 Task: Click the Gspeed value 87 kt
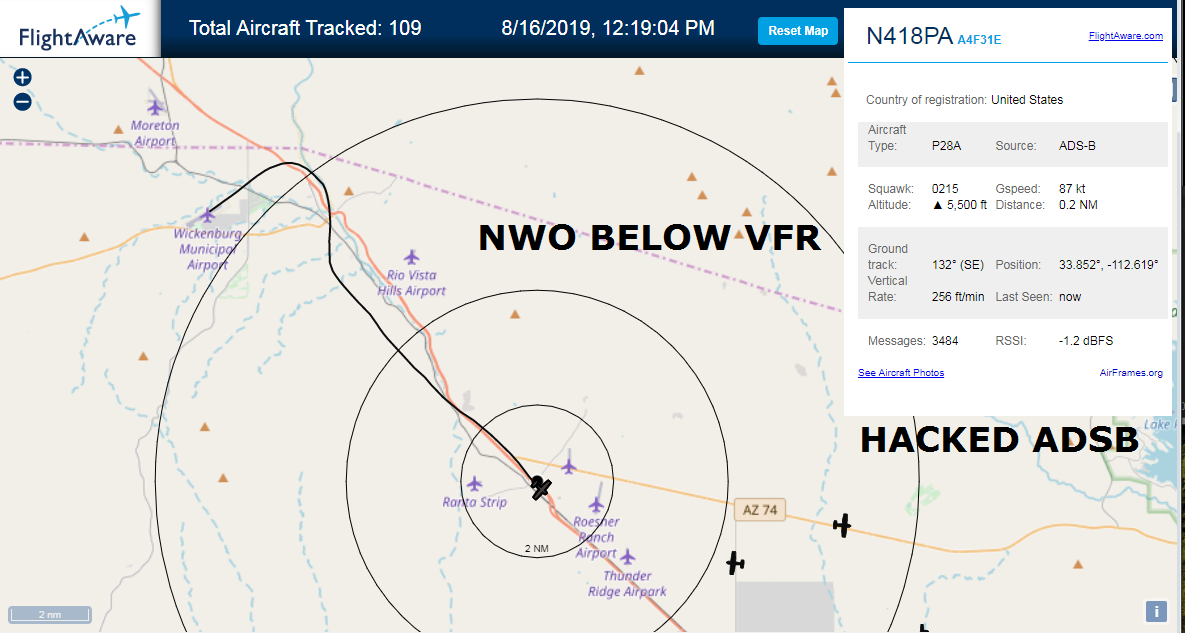pos(1072,189)
